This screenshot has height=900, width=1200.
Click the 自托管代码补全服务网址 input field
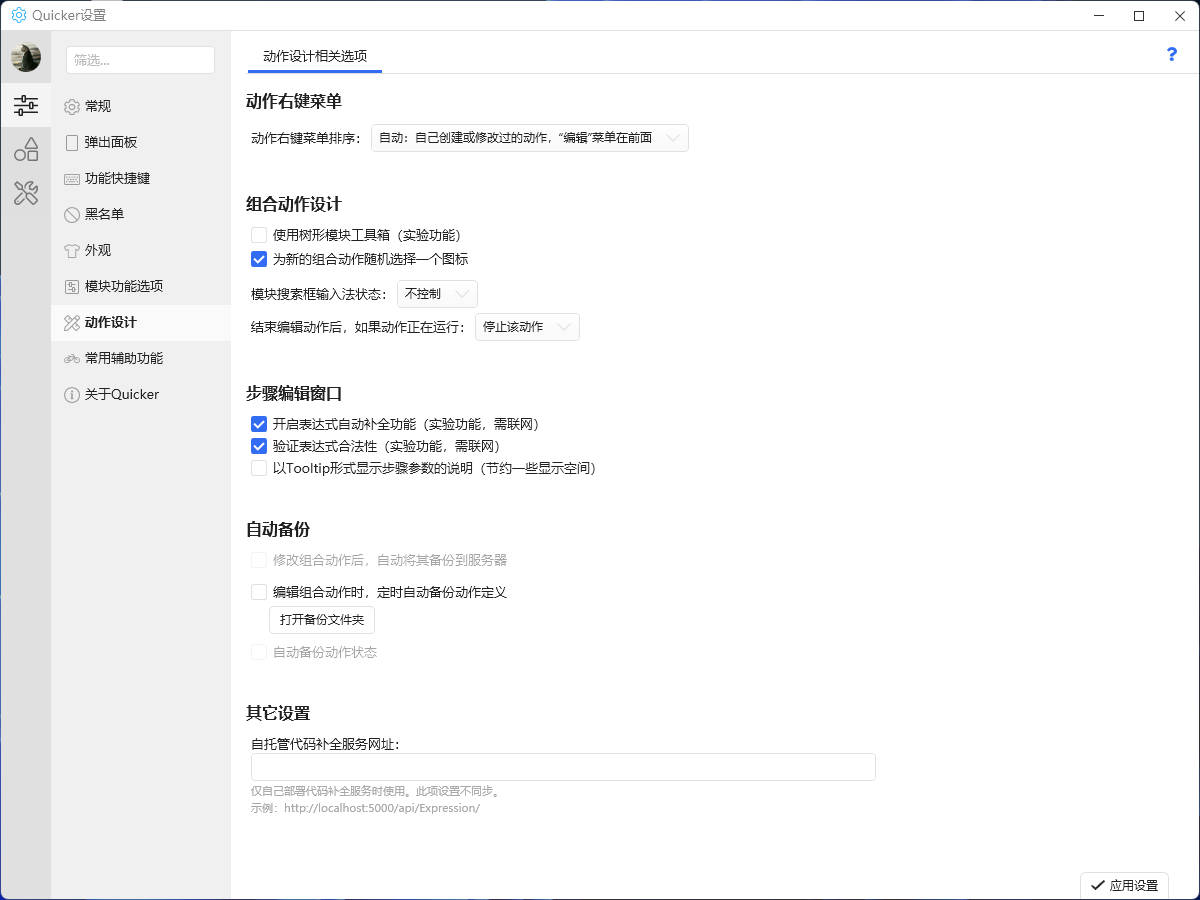(x=563, y=767)
